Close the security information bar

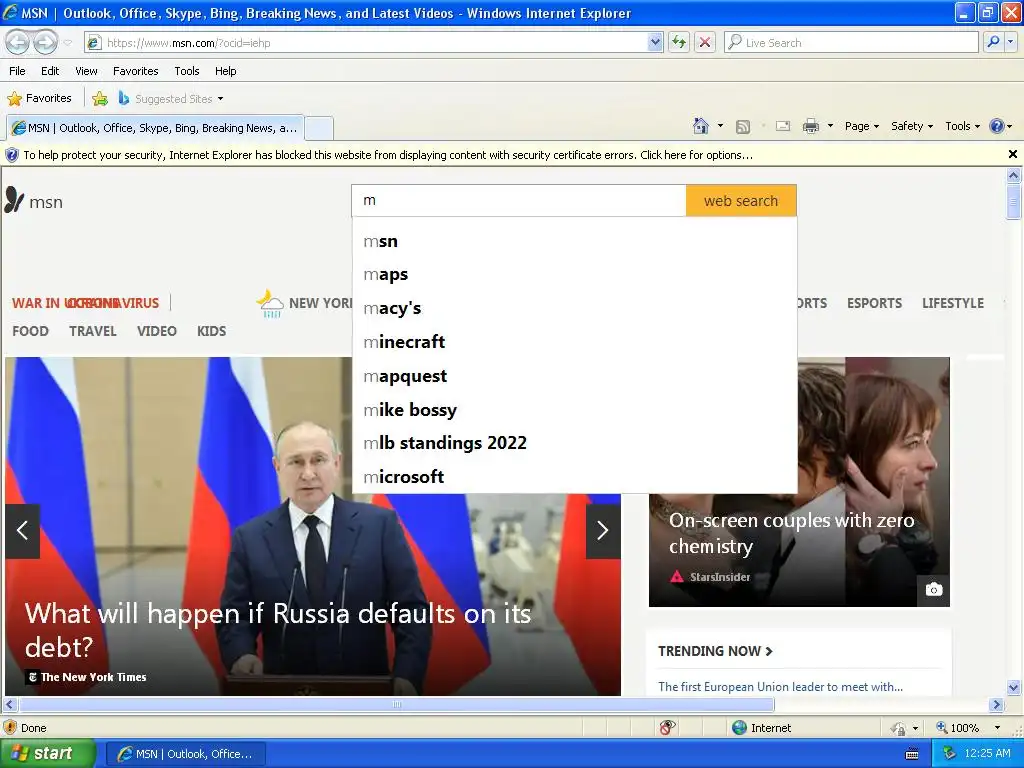[x=1013, y=155]
